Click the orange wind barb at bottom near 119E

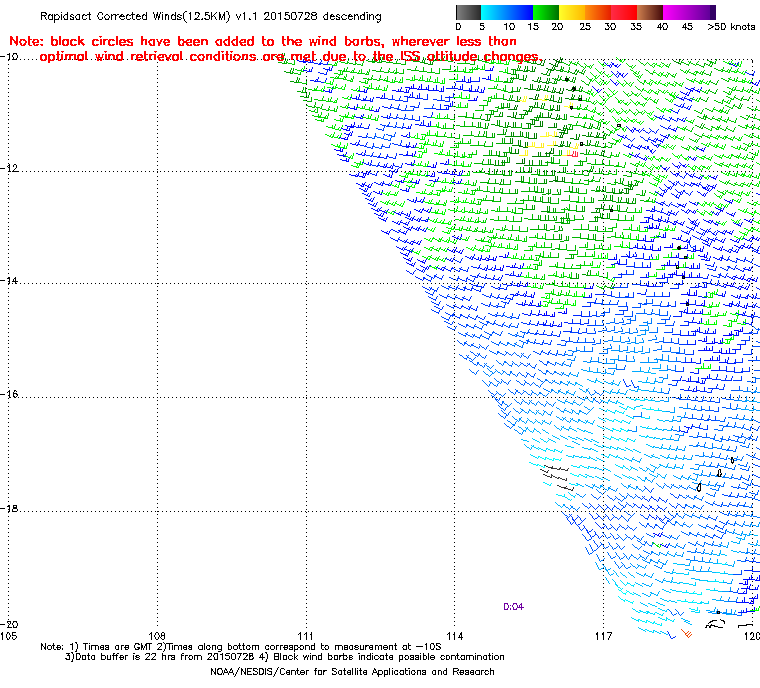(686, 633)
